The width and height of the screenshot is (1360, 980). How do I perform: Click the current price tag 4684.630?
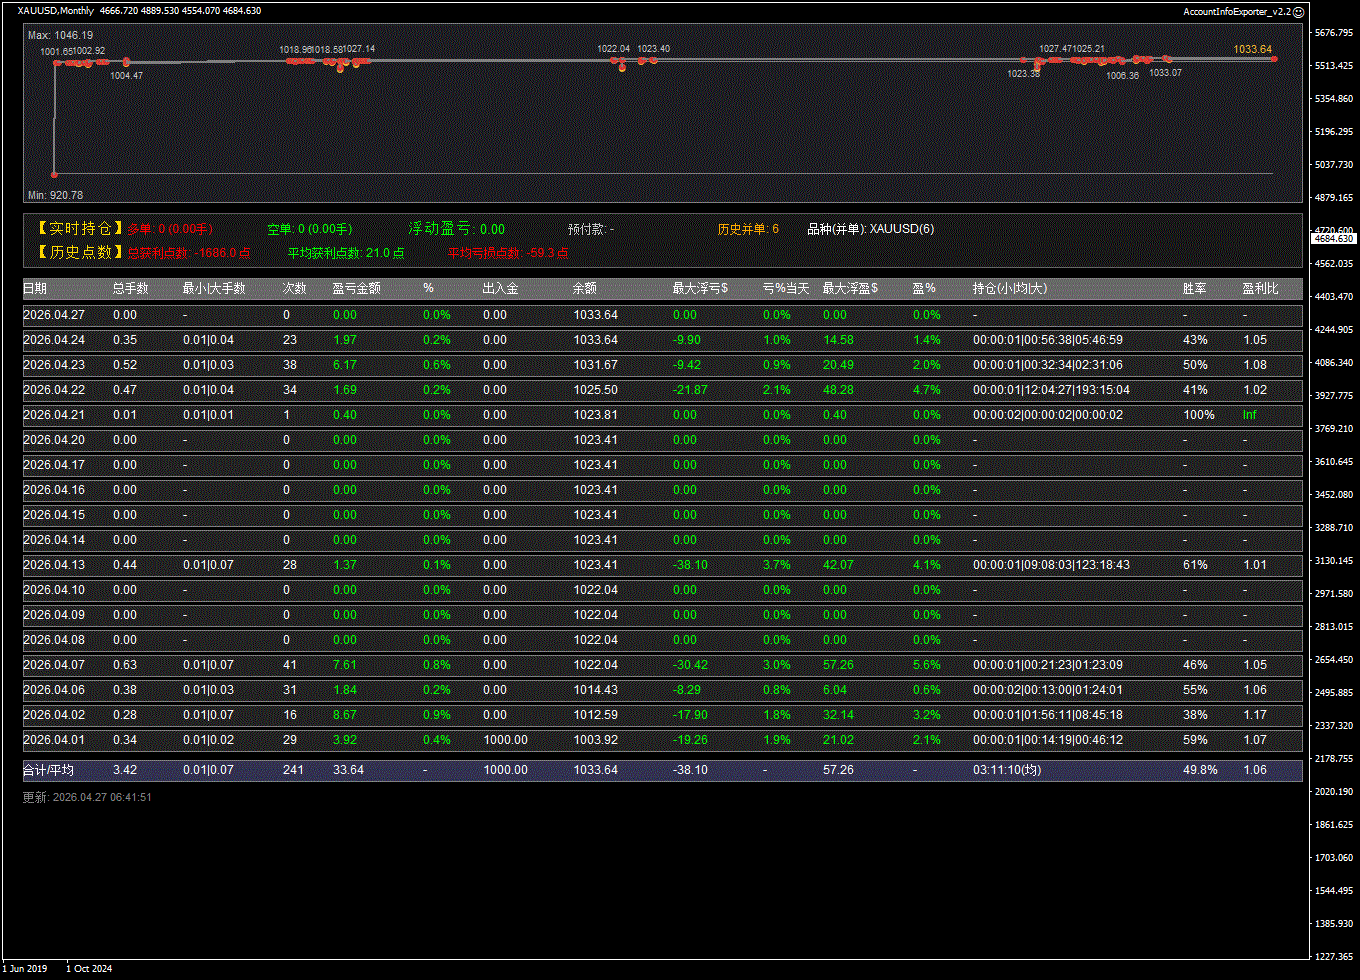tap(1333, 238)
